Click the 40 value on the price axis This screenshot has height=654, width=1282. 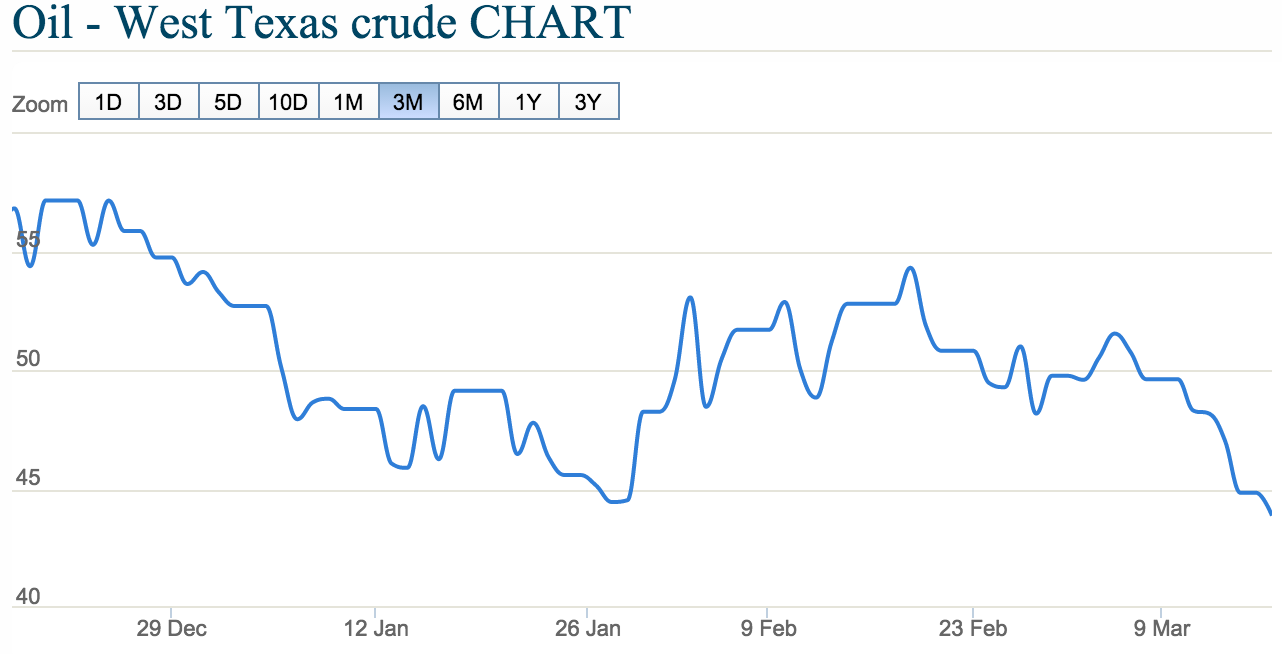[28, 597]
